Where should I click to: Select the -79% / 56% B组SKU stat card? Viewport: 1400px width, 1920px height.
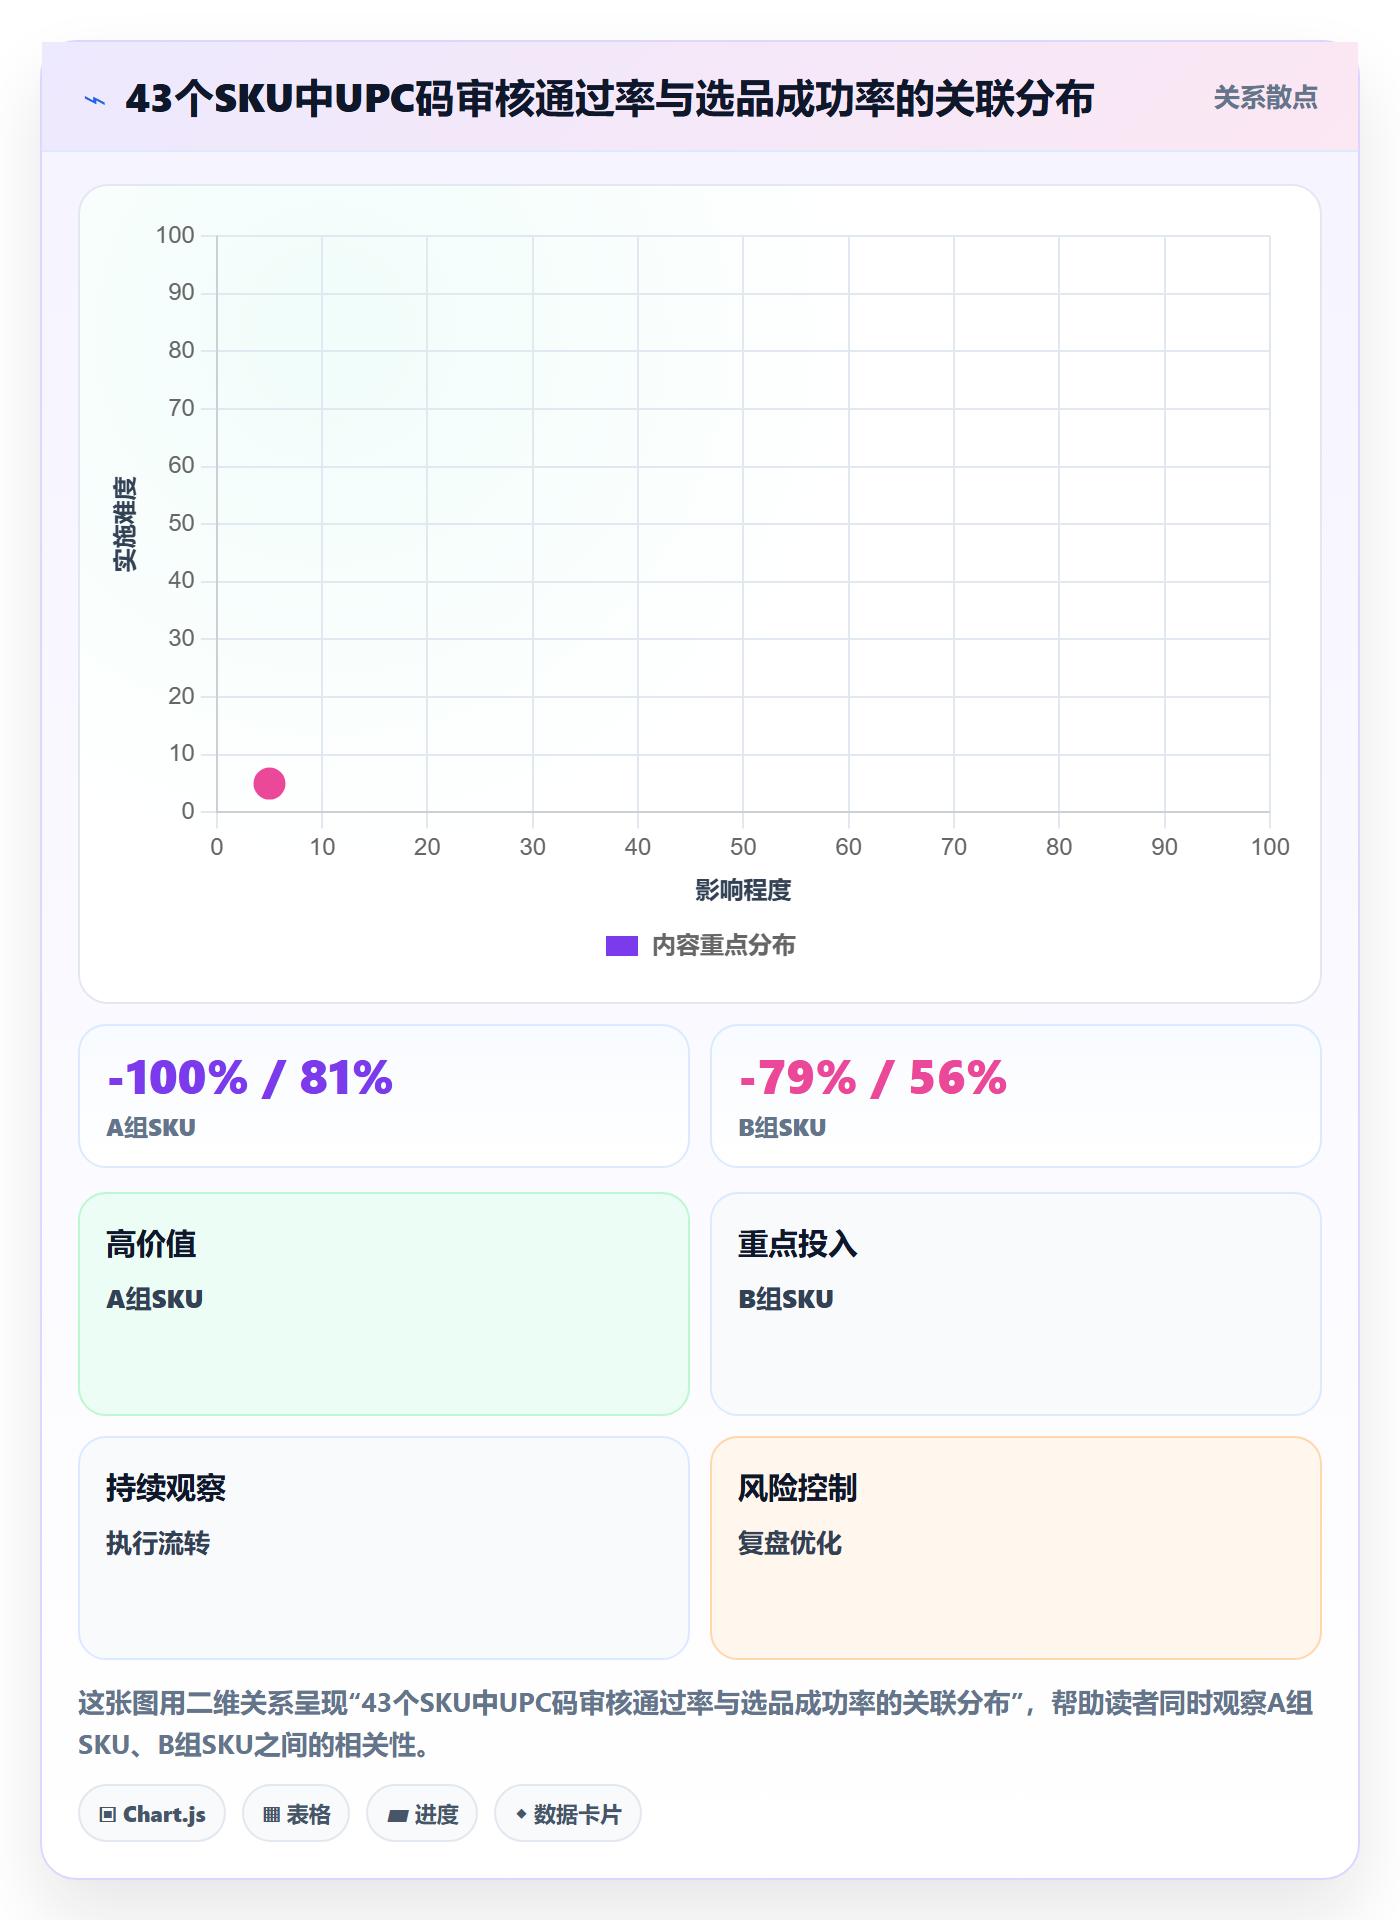[x=1016, y=1096]
